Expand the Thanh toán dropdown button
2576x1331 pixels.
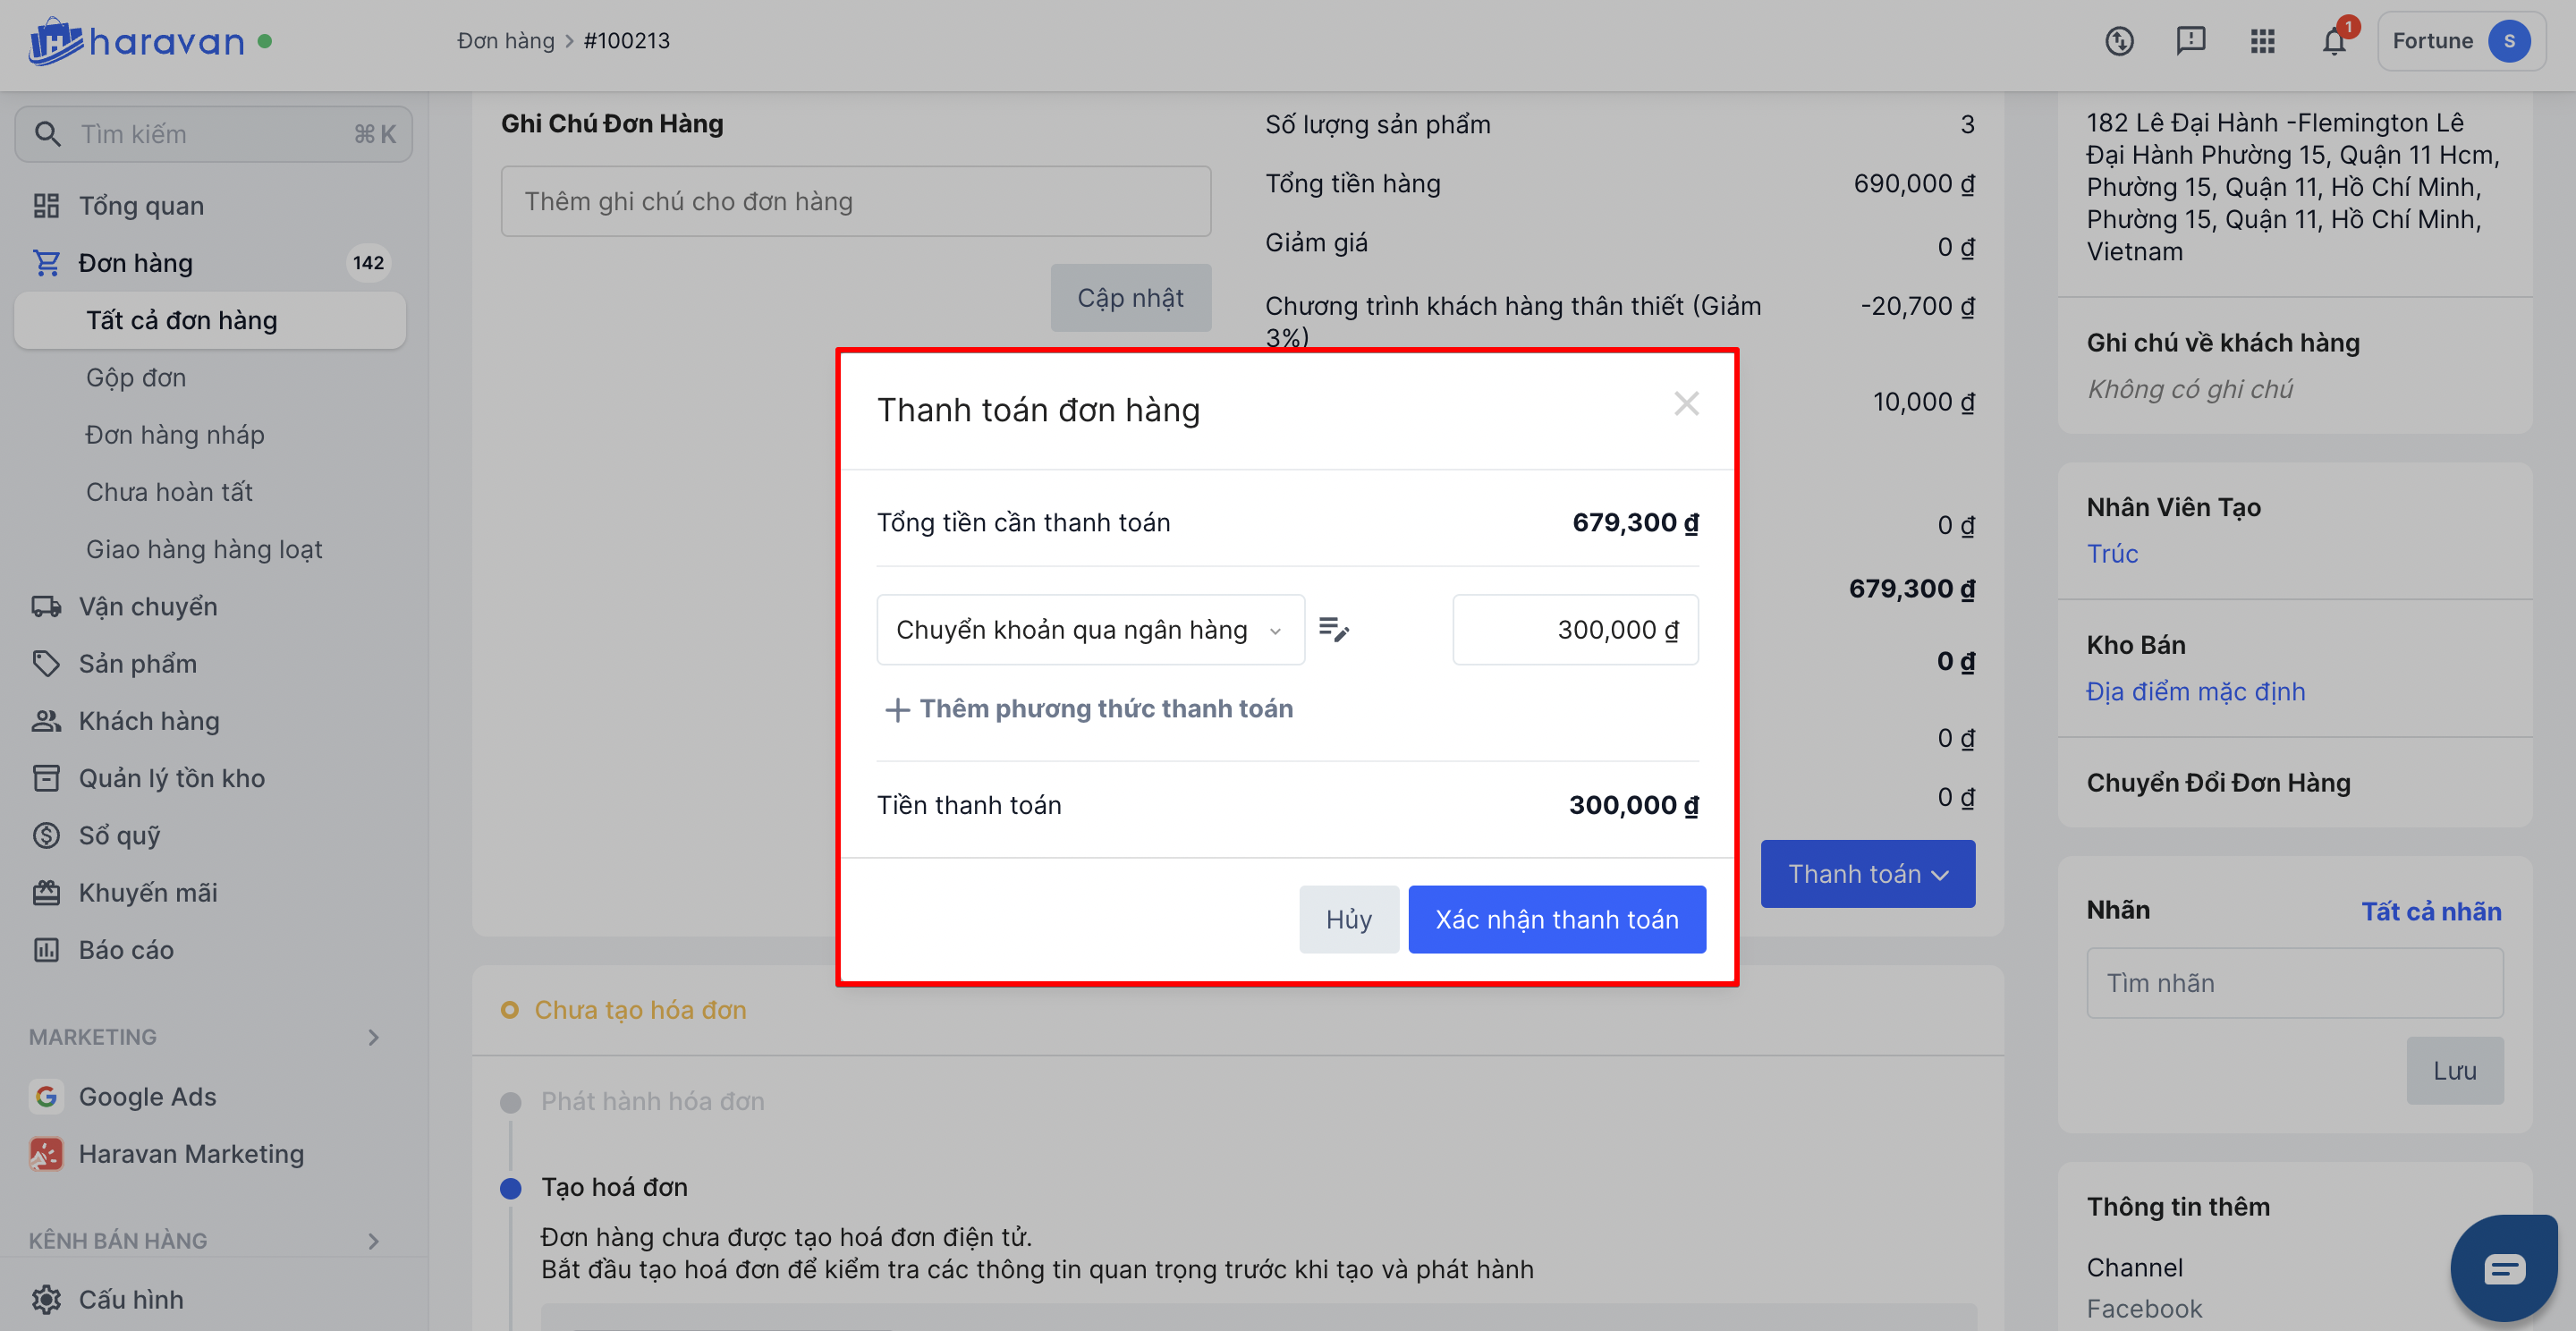(1867, 873)
